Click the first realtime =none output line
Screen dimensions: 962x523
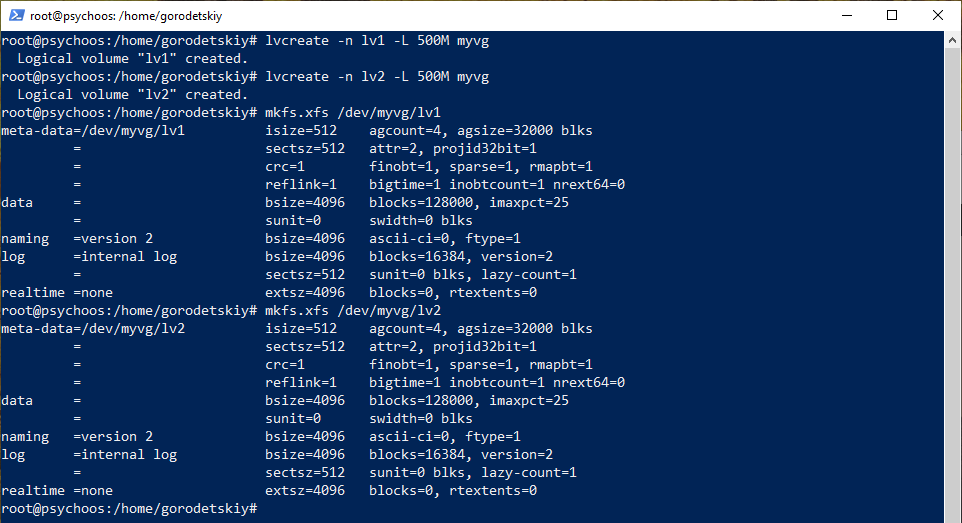pos(269,293)
